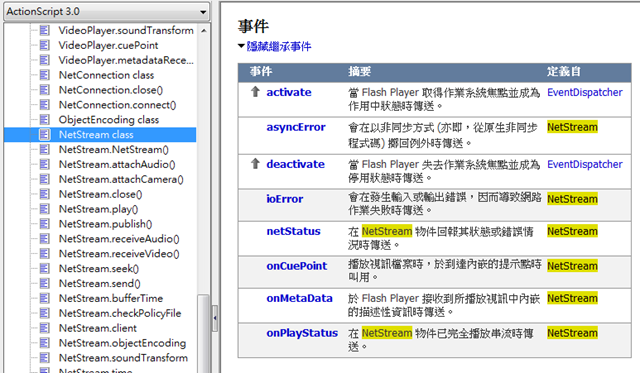Select NetConnection.close() topic
Viewport: 640px width, 373px height.
[111, 90]
